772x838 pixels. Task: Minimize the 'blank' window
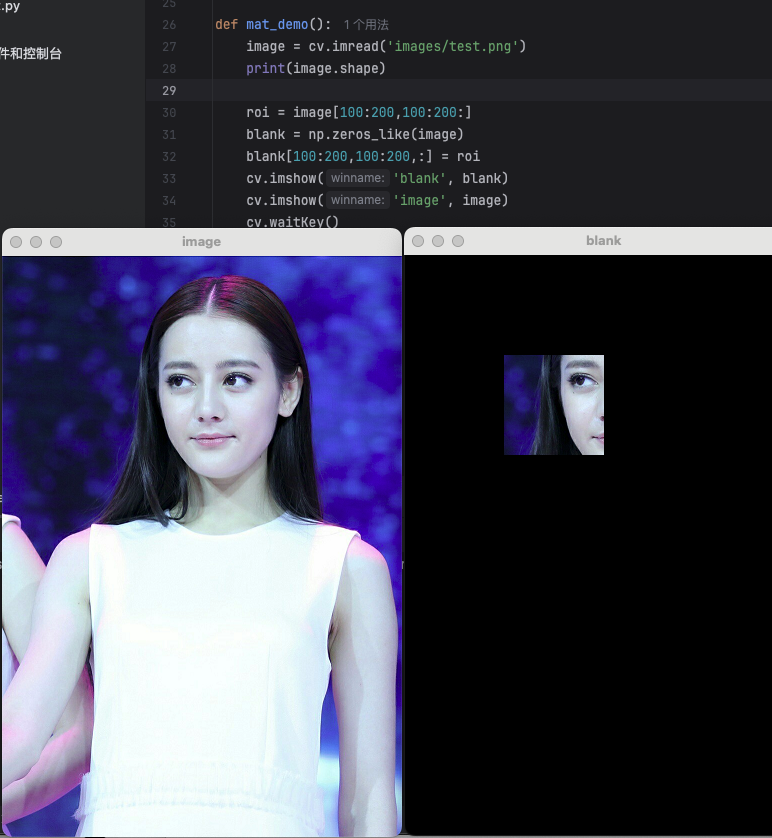point(438,241)
